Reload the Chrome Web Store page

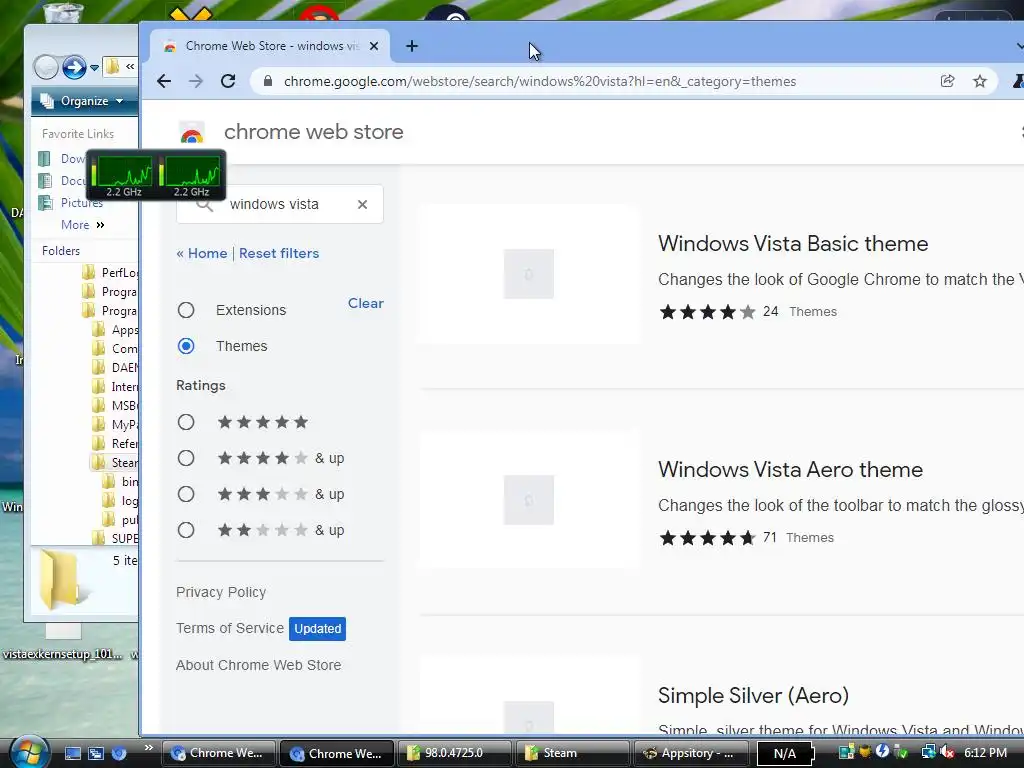tap(228, 81)
